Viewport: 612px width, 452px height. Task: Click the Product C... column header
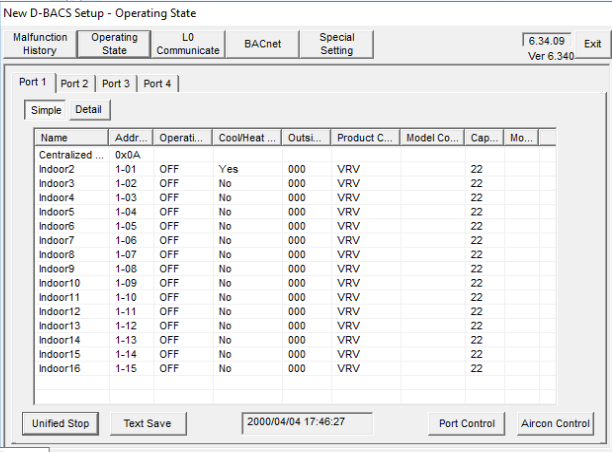coord(365,138)
